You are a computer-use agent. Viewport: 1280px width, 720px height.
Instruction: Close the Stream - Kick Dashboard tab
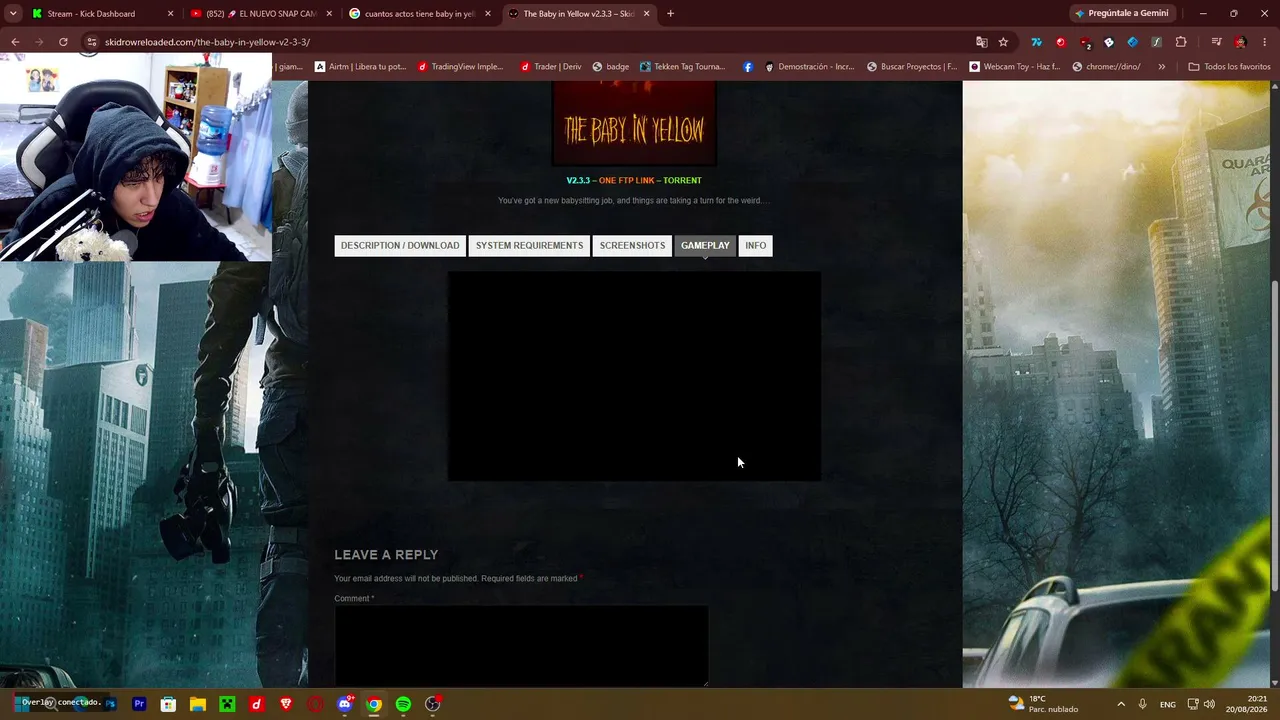point(170,14)
